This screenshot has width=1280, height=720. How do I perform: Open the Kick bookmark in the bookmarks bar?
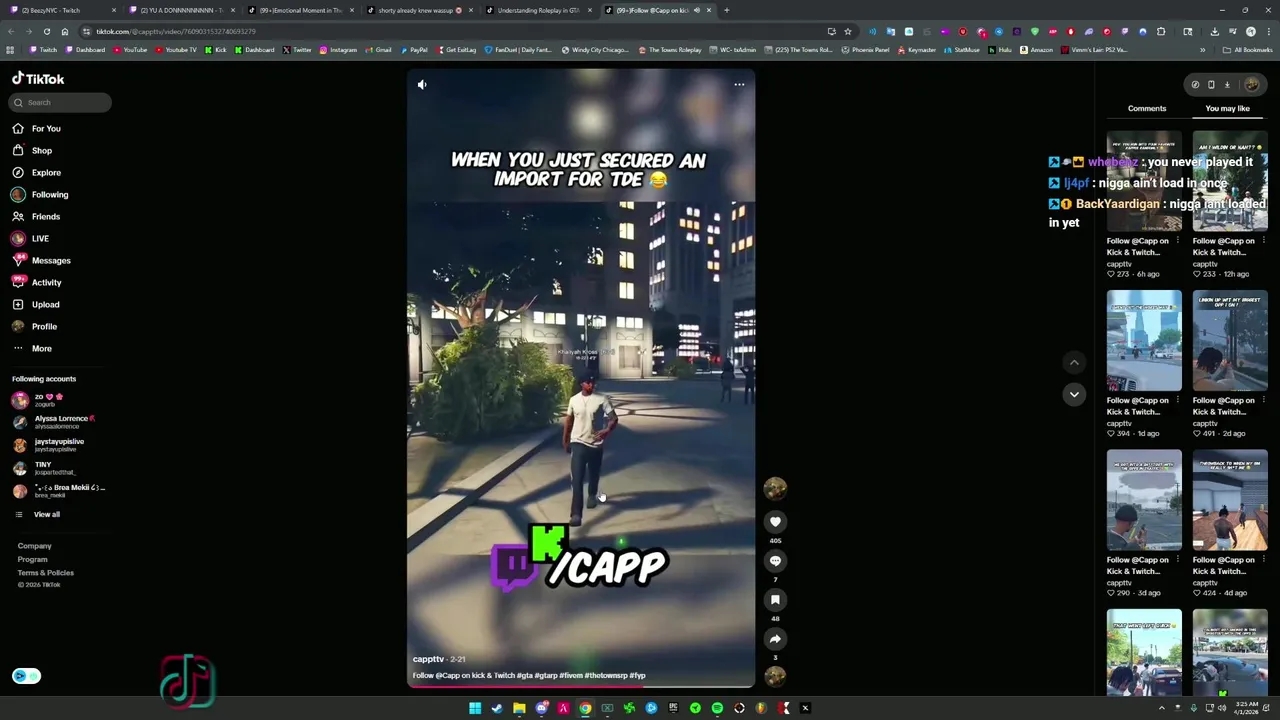[216, 50]
